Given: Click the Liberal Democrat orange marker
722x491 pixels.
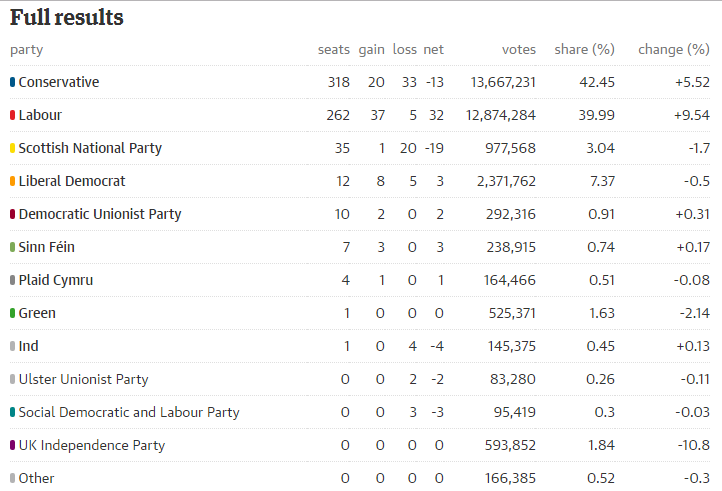Looking at the screenshot, I should pos(12,181).
